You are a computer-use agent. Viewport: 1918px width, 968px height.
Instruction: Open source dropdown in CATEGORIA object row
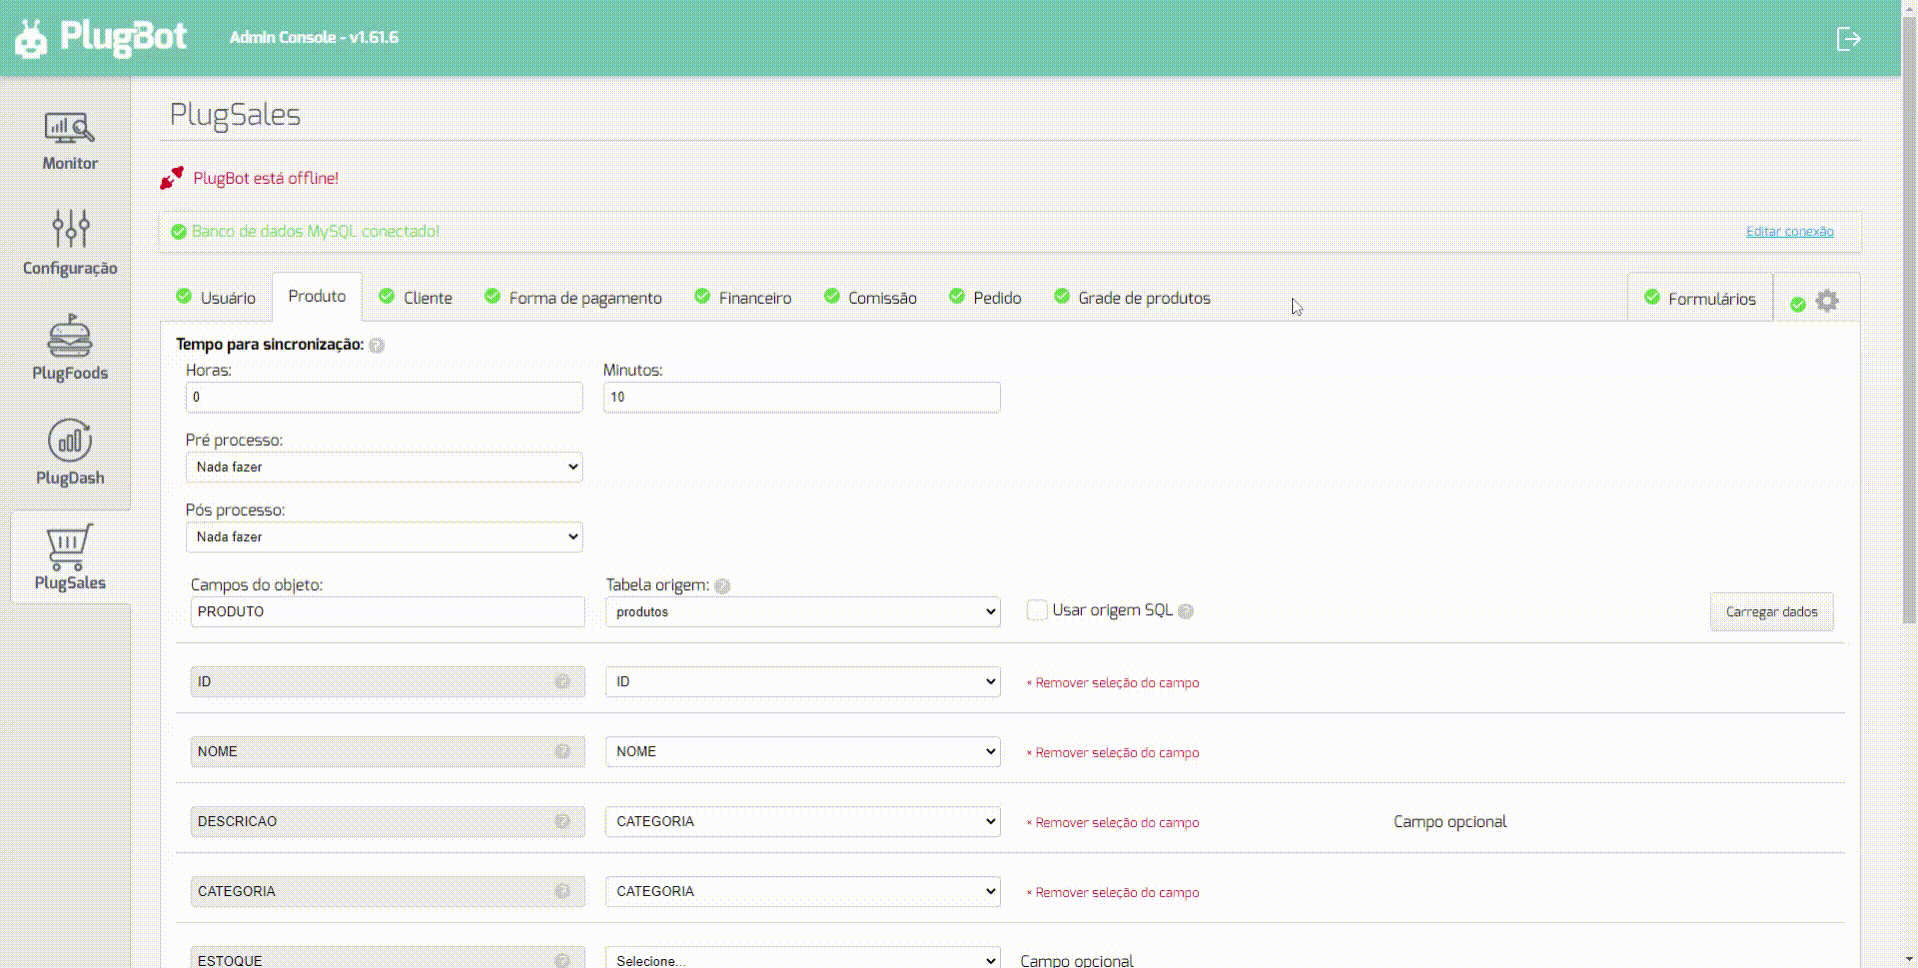[x=803, y=892]
